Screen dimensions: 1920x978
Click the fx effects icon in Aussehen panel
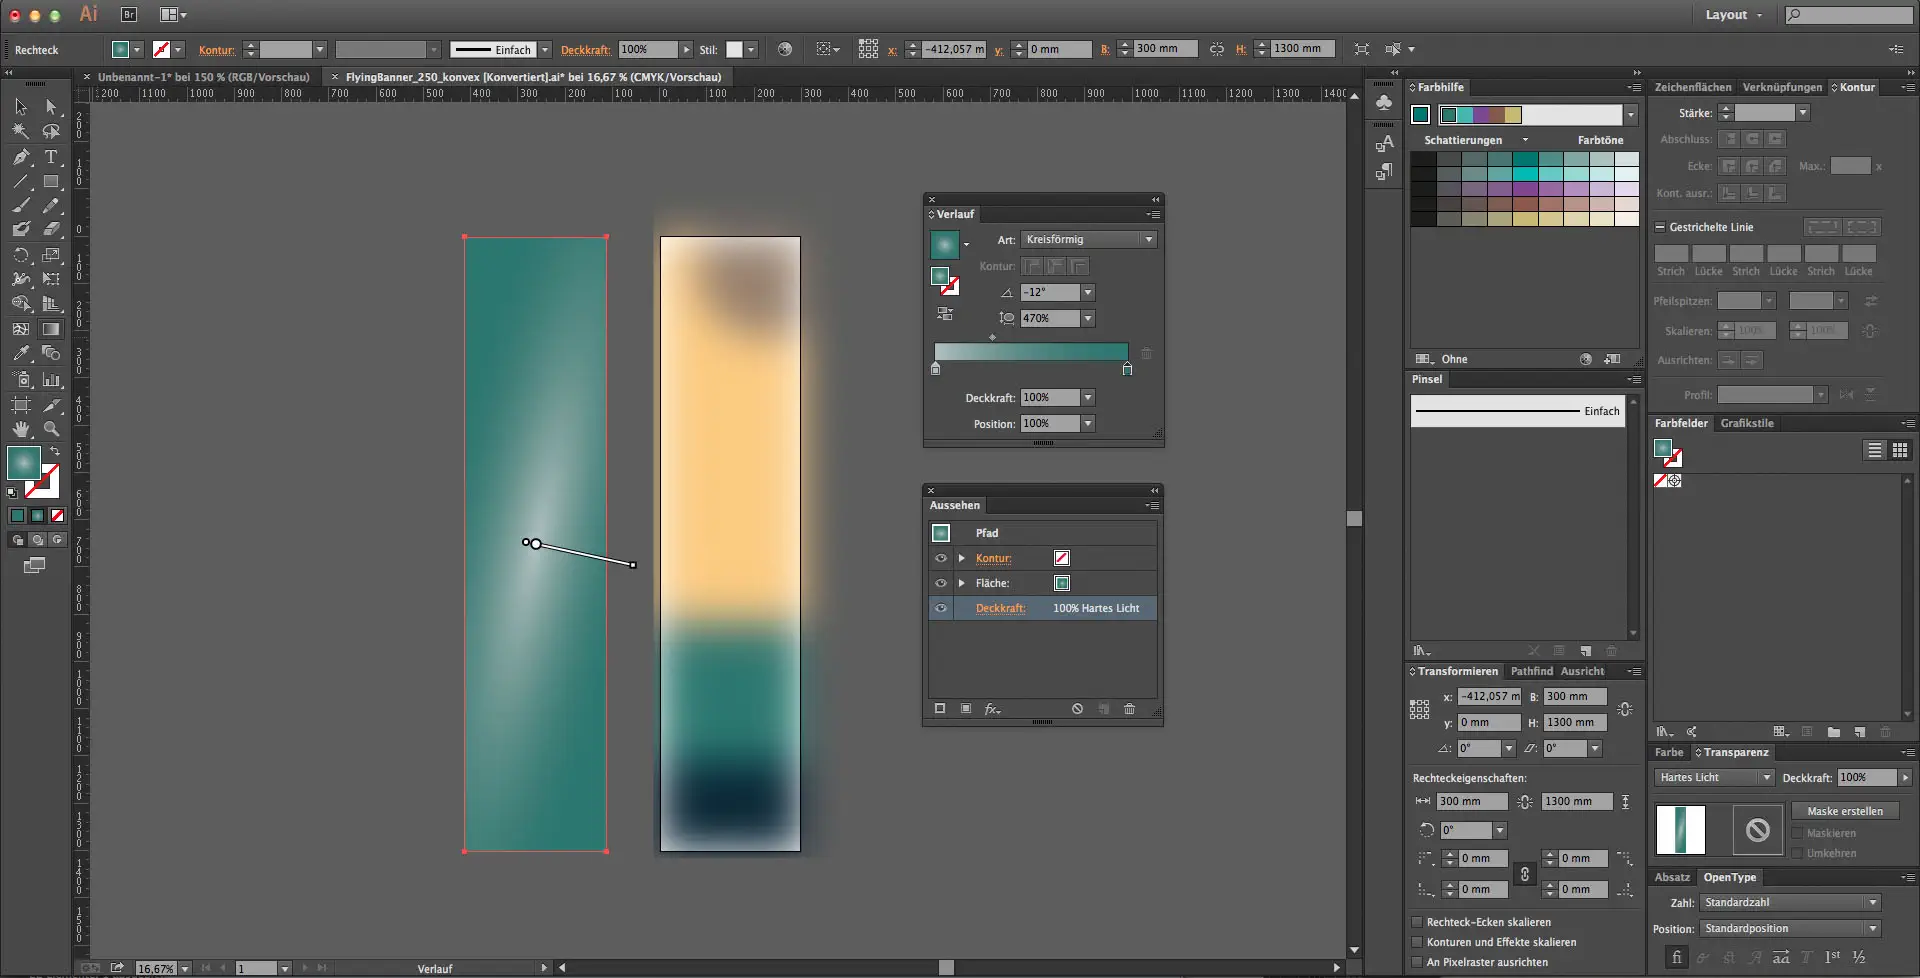pyautogui.click(x=992, y=709)
